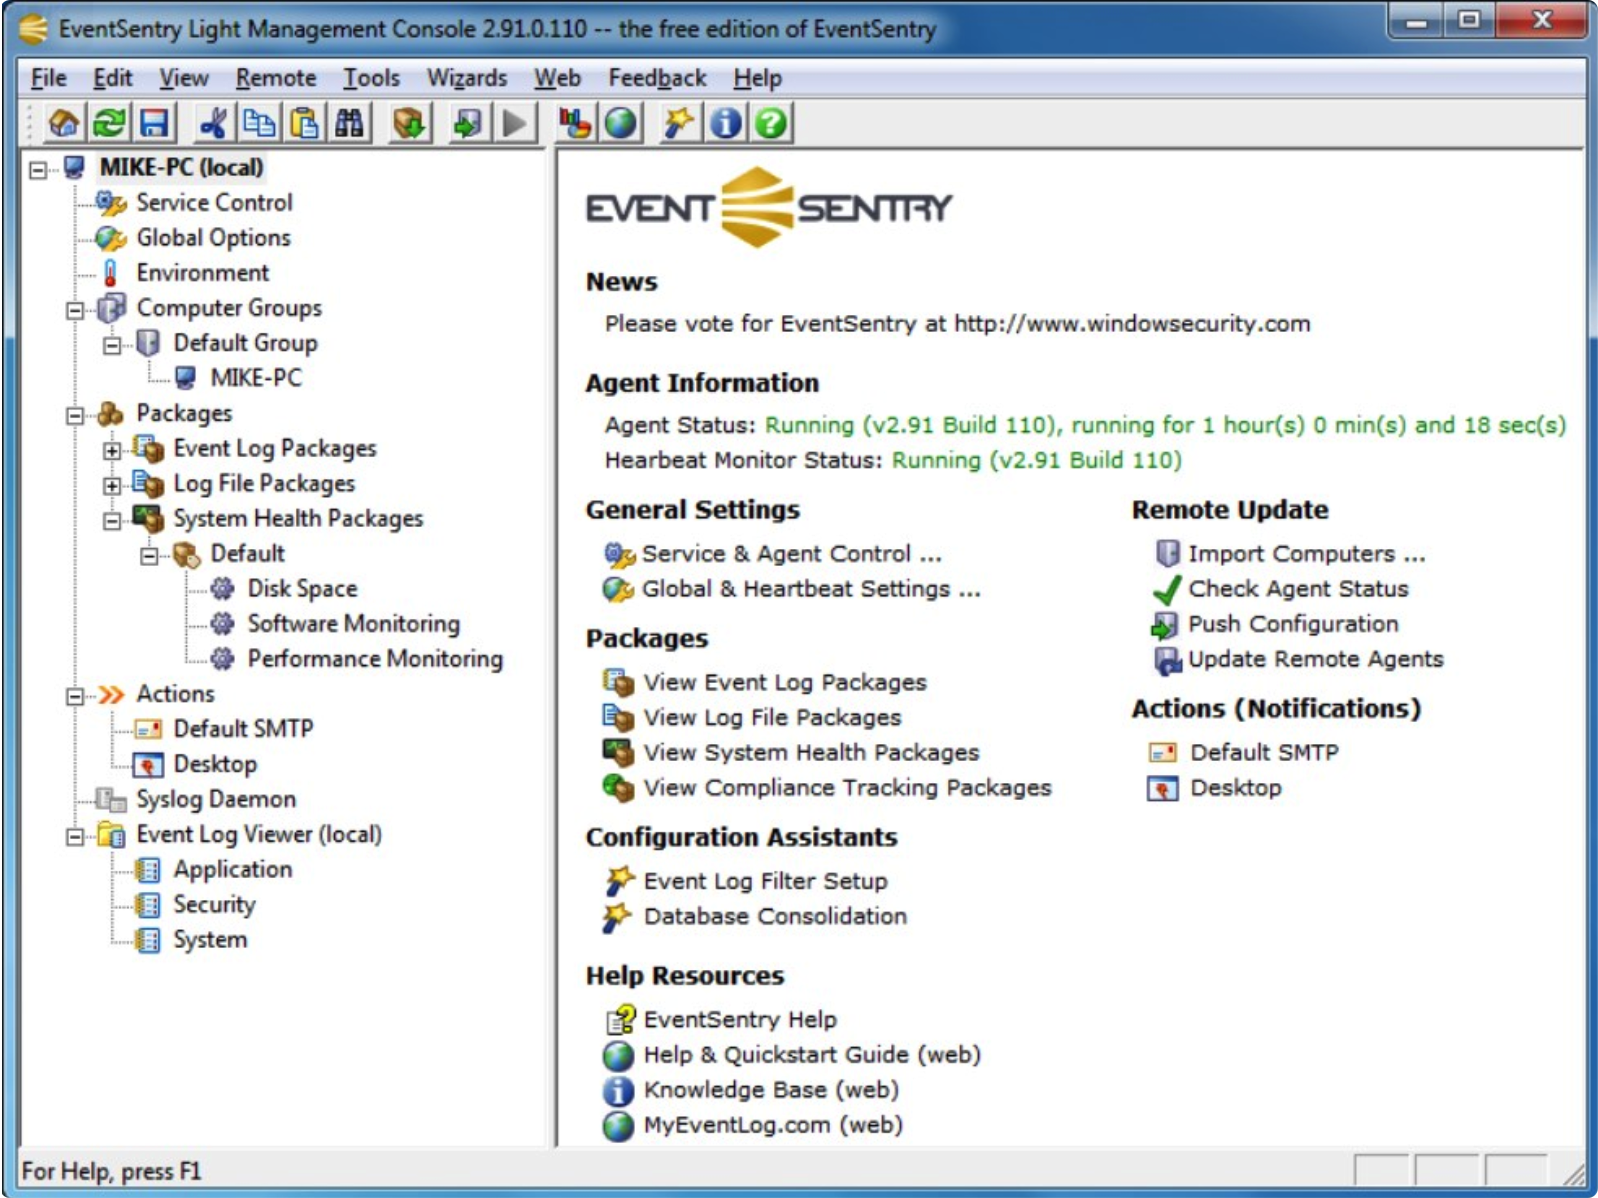Open the Wizards menu
Image resolution: width=1598 pixels, height=1198 pixels.
467,78
